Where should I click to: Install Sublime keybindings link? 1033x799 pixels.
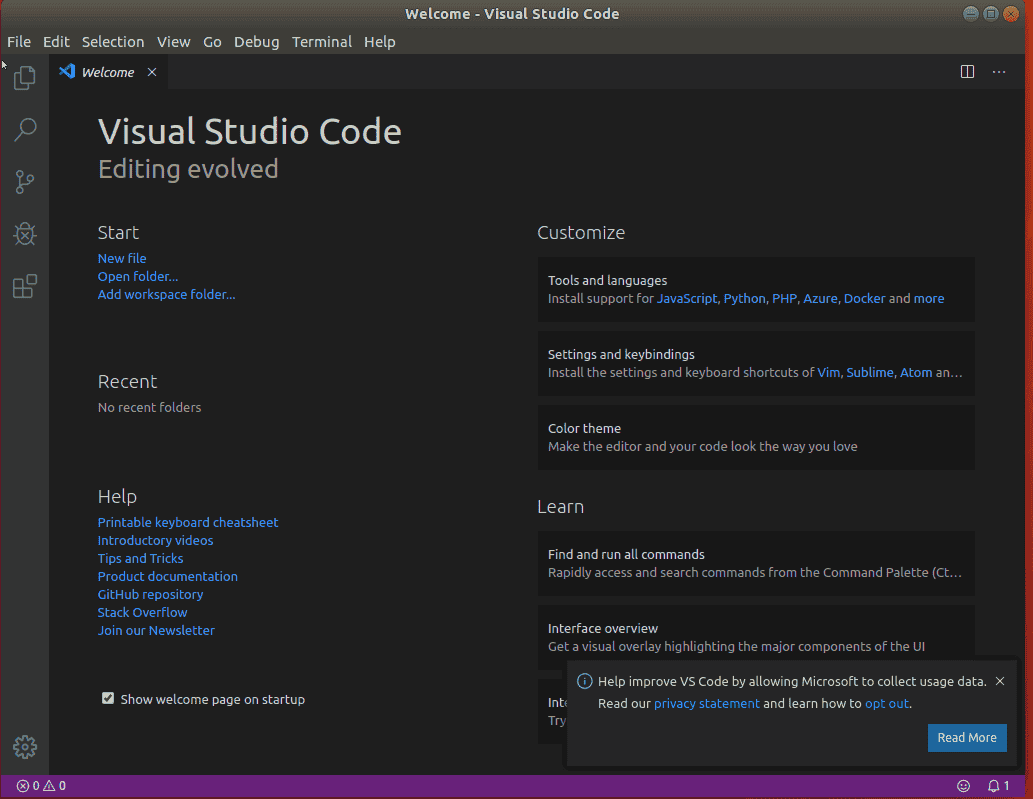870,373
